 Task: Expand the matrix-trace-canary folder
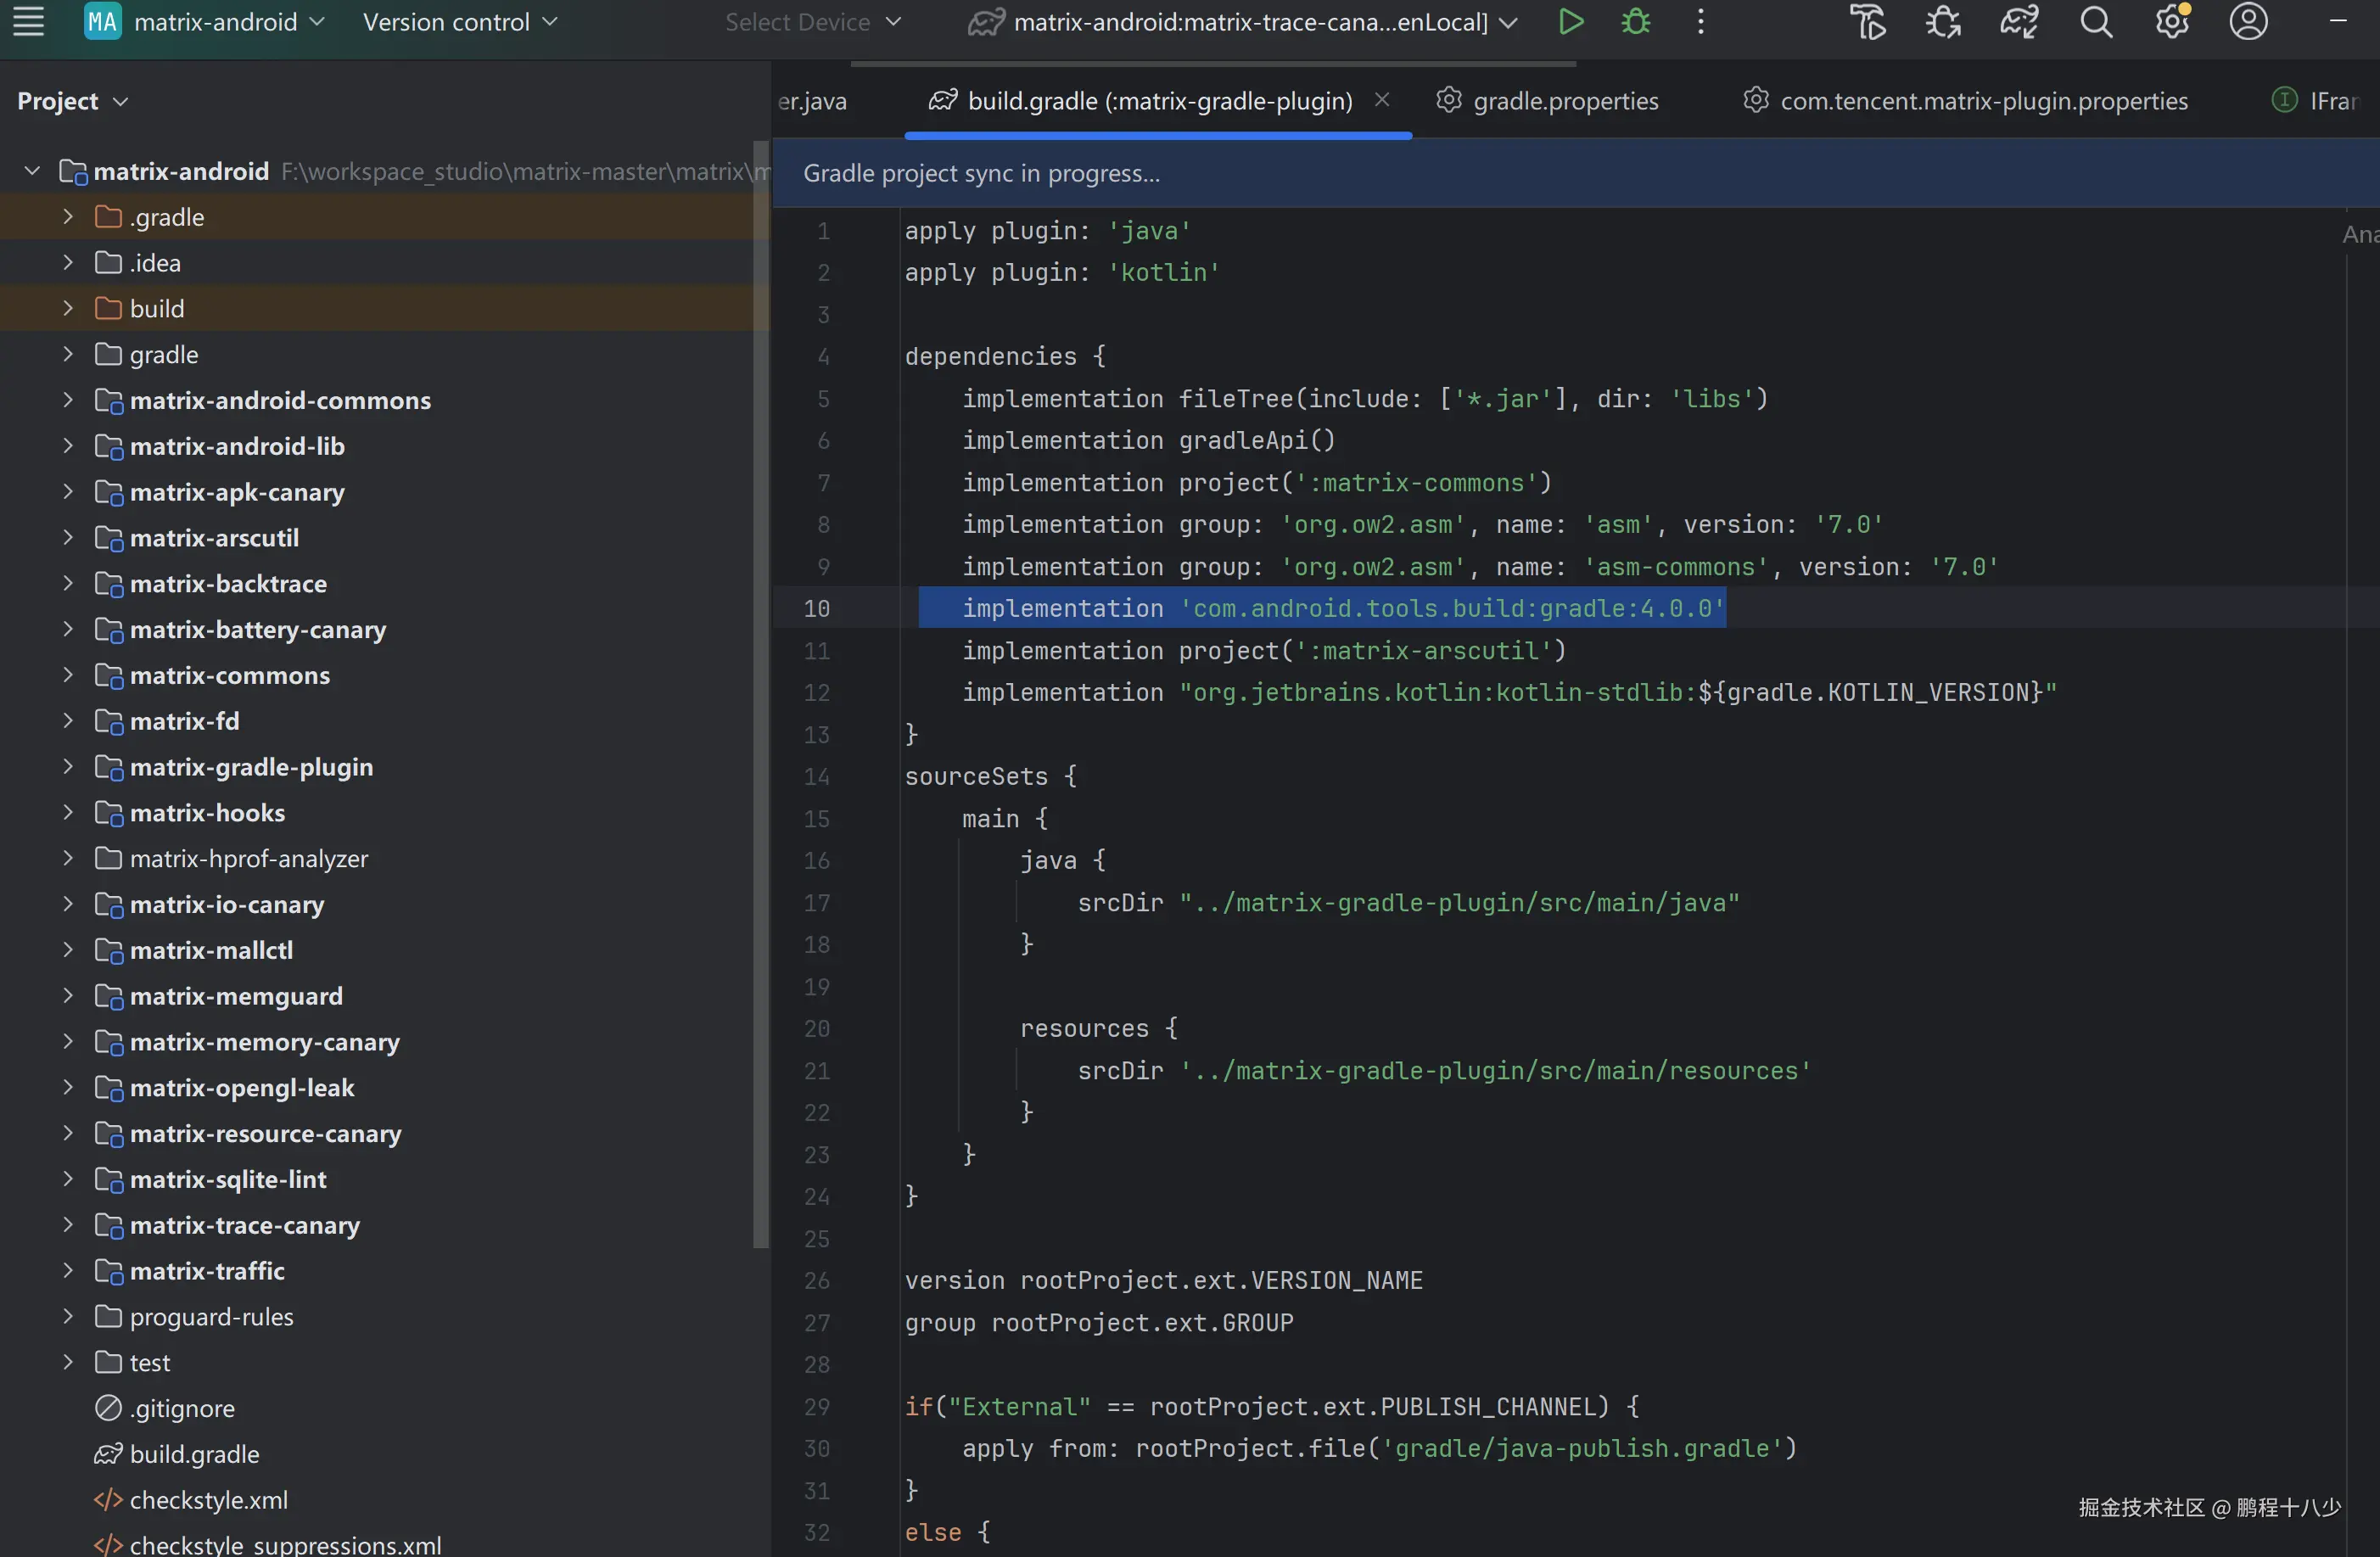click(68, 1225)
